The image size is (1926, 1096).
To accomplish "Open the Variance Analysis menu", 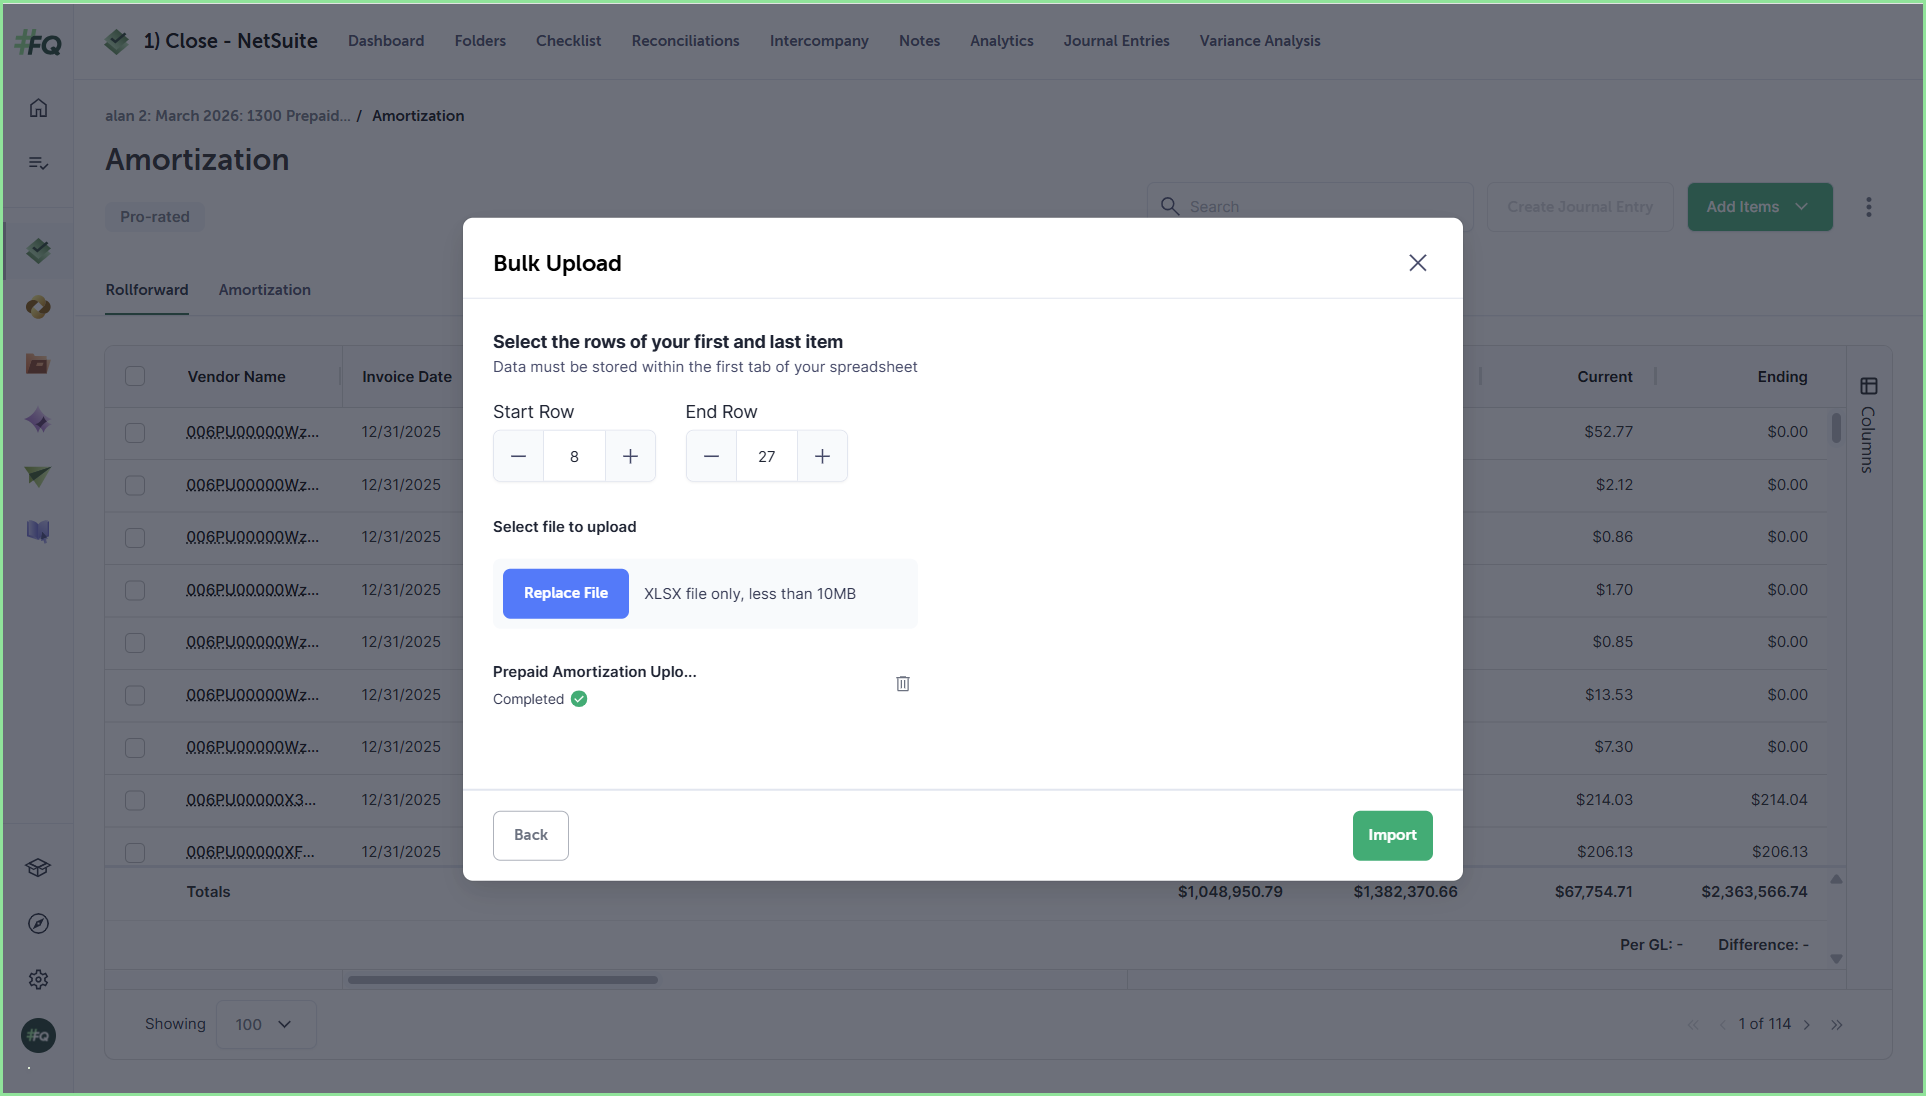I will (1260, 41).
